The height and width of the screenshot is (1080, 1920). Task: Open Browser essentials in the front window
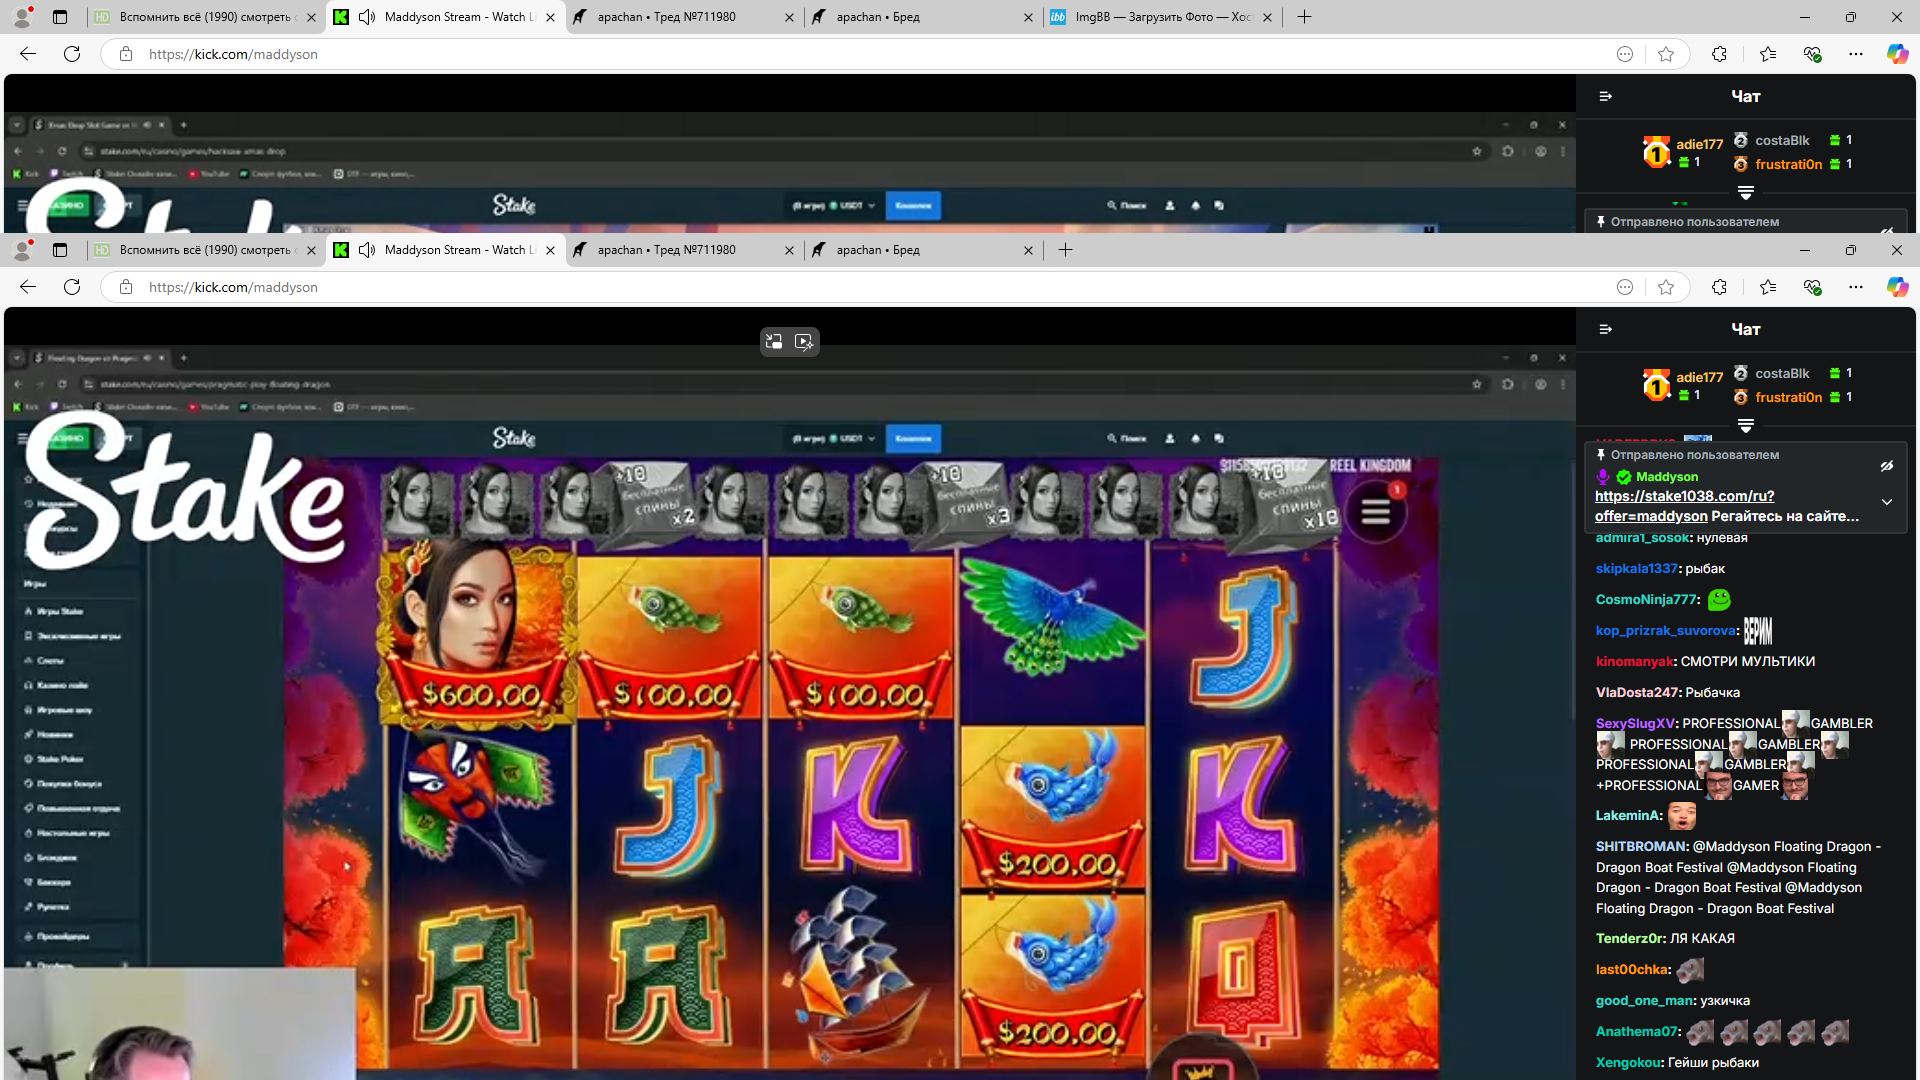click(1812, 287)
